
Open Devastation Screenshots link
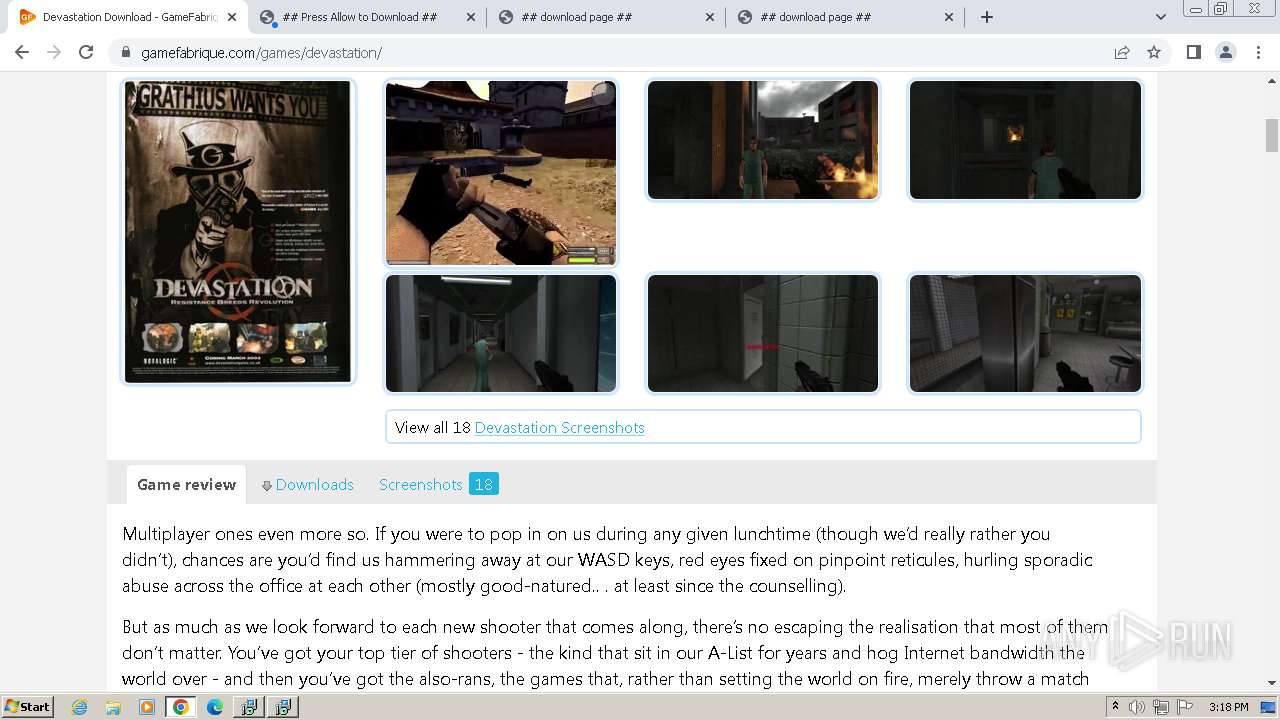[559, 427]
